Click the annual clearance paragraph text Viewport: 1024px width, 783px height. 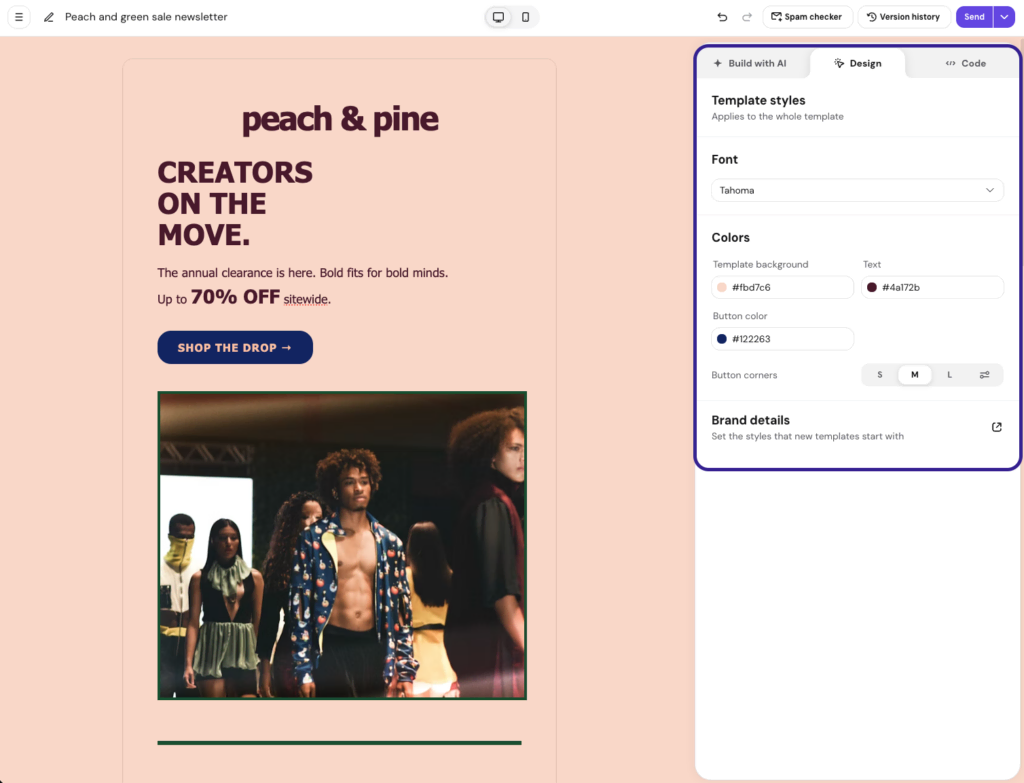[302, 273]
